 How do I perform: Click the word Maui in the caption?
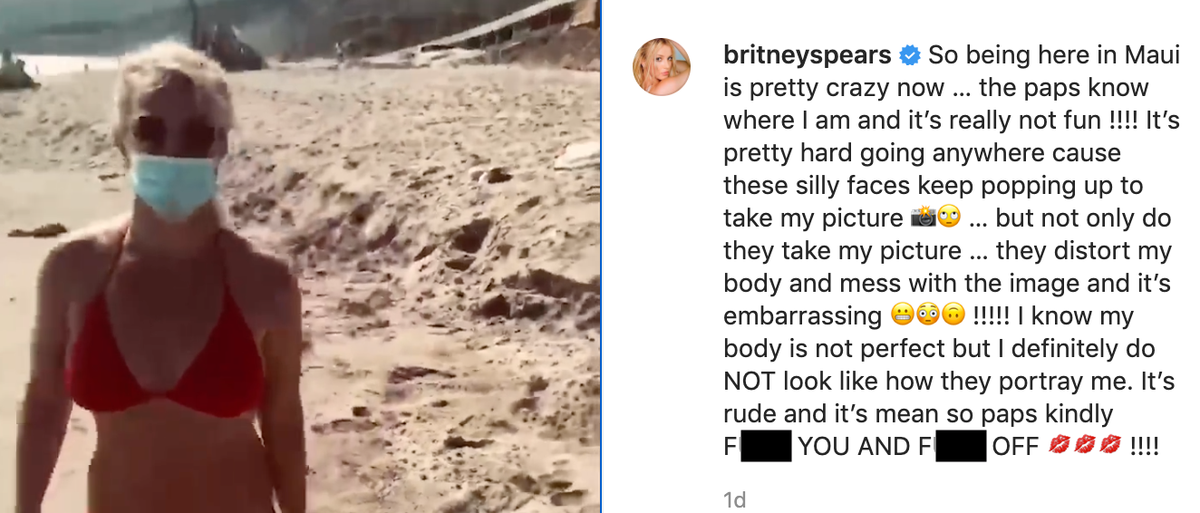(1121, 56)
